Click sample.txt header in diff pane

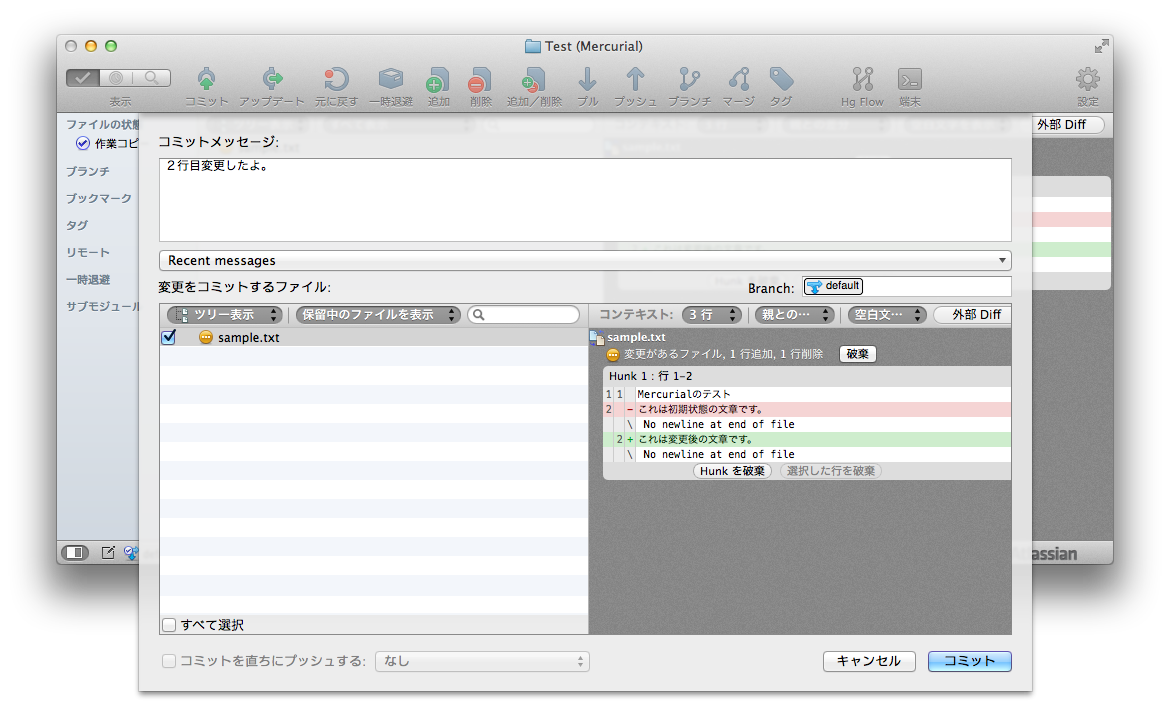(x=636, y=336)
